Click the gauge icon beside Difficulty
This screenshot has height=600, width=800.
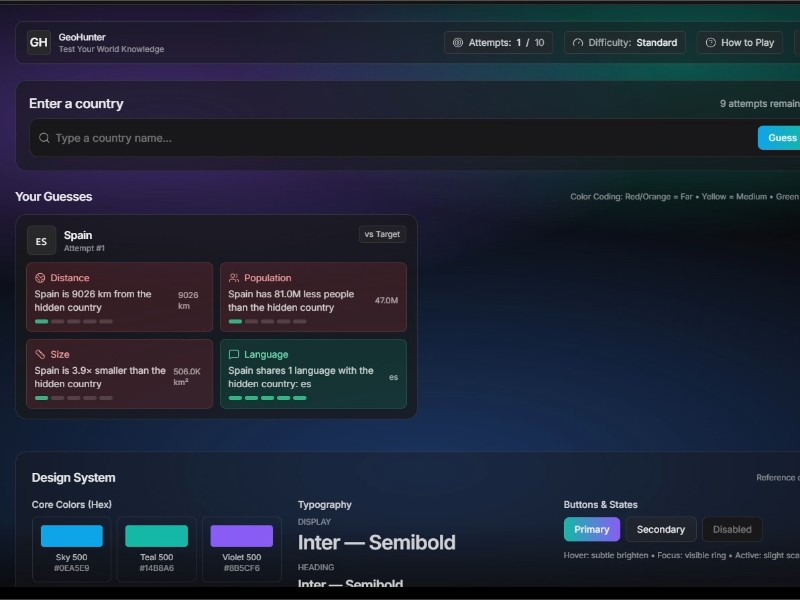[x=577, y=43]
